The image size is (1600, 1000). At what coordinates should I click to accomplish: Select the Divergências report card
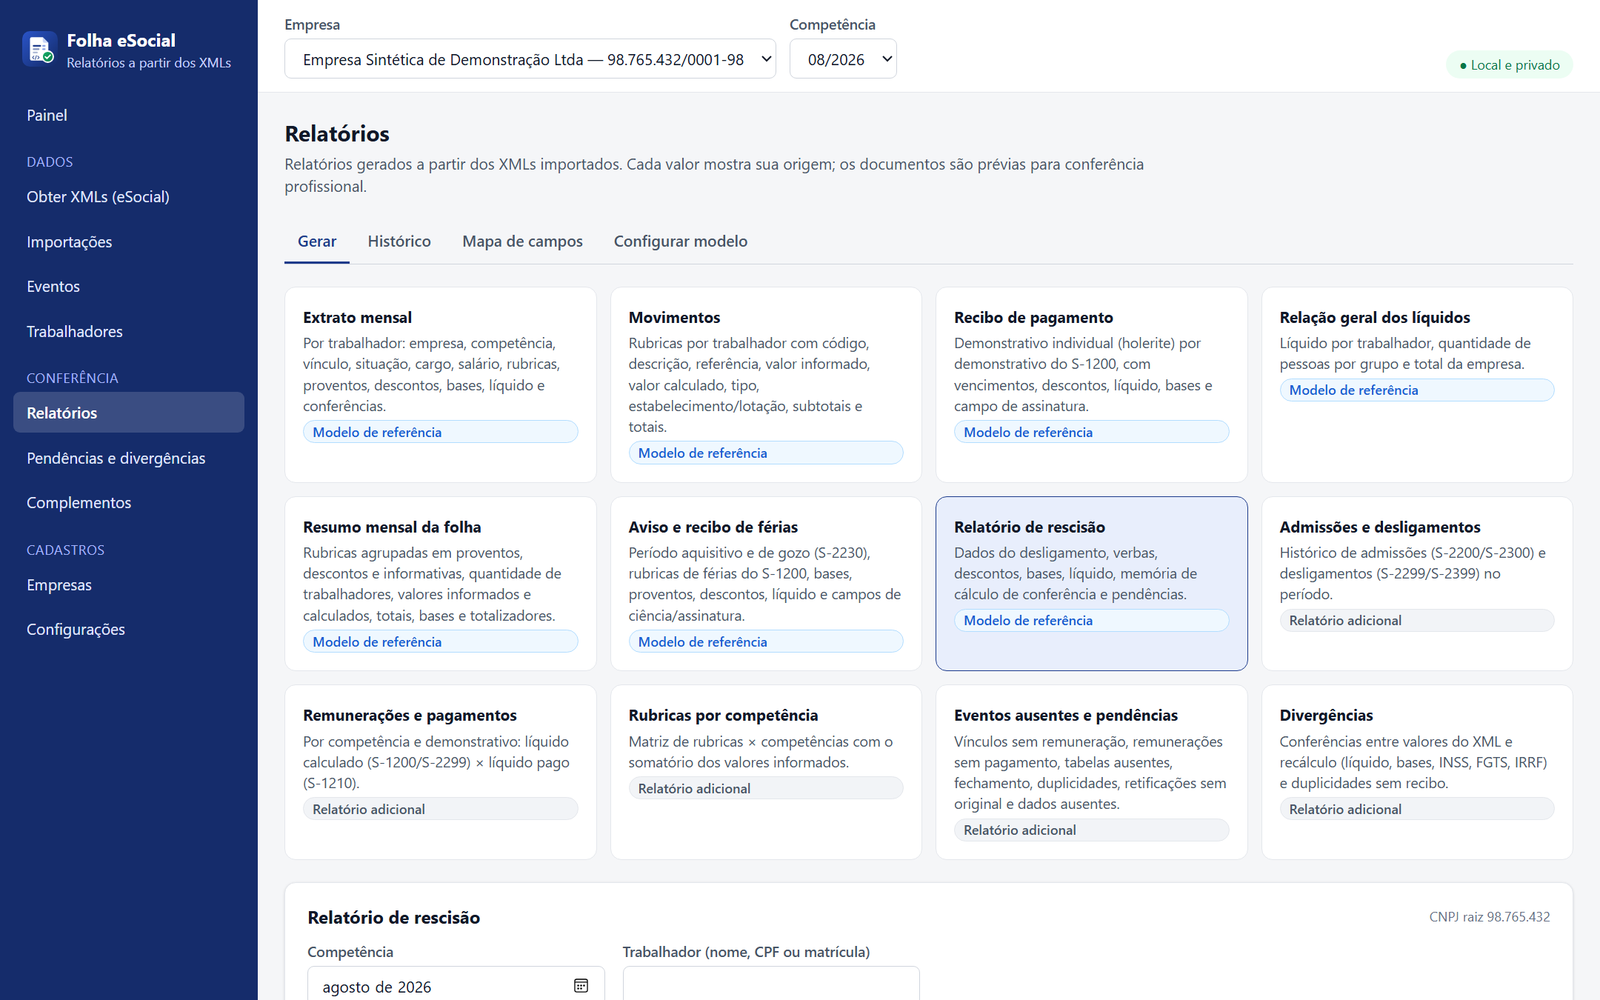point(1417,772)
